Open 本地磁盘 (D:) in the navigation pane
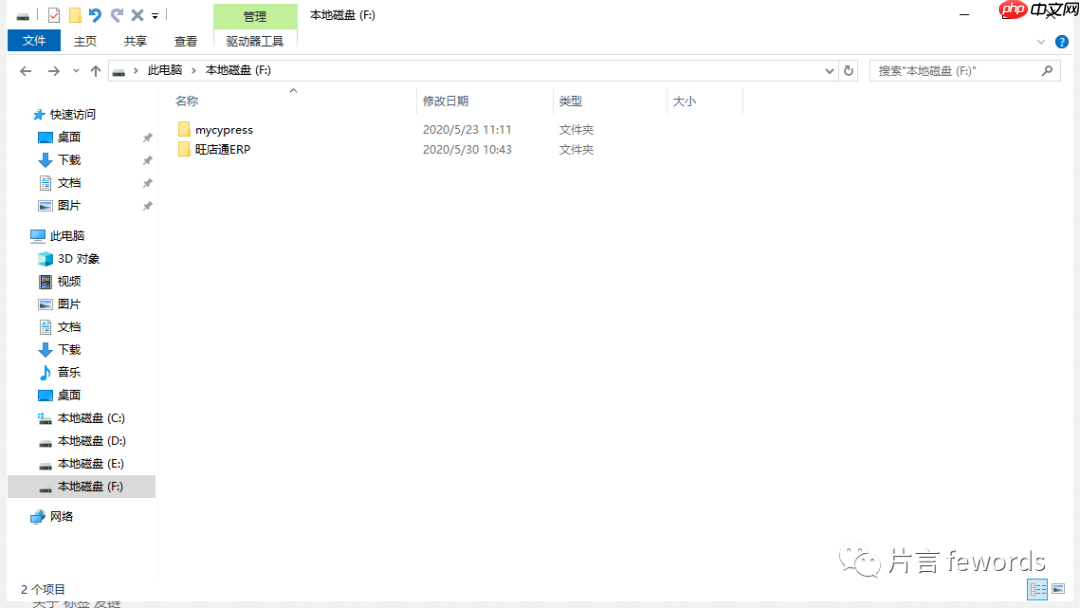The height and width of the screenshot is (608, 1080). point(92,441)
